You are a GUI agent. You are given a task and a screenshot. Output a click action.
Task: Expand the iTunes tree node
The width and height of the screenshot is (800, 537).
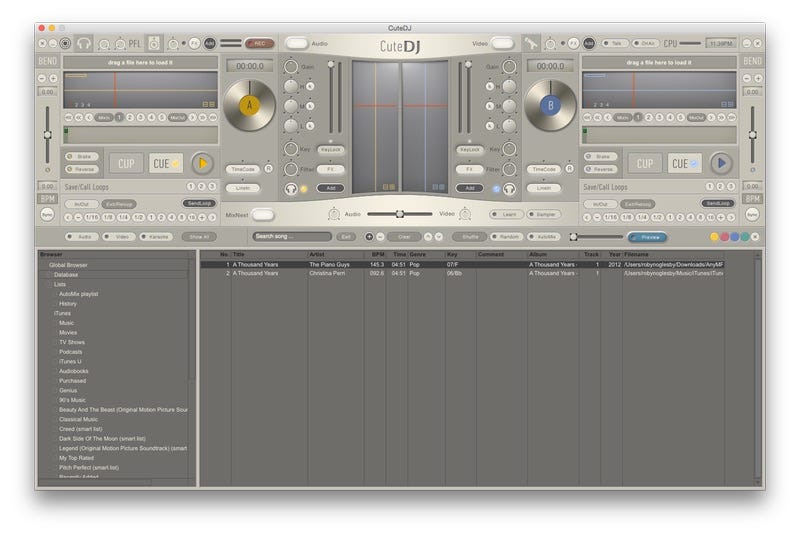coord(62,313)
